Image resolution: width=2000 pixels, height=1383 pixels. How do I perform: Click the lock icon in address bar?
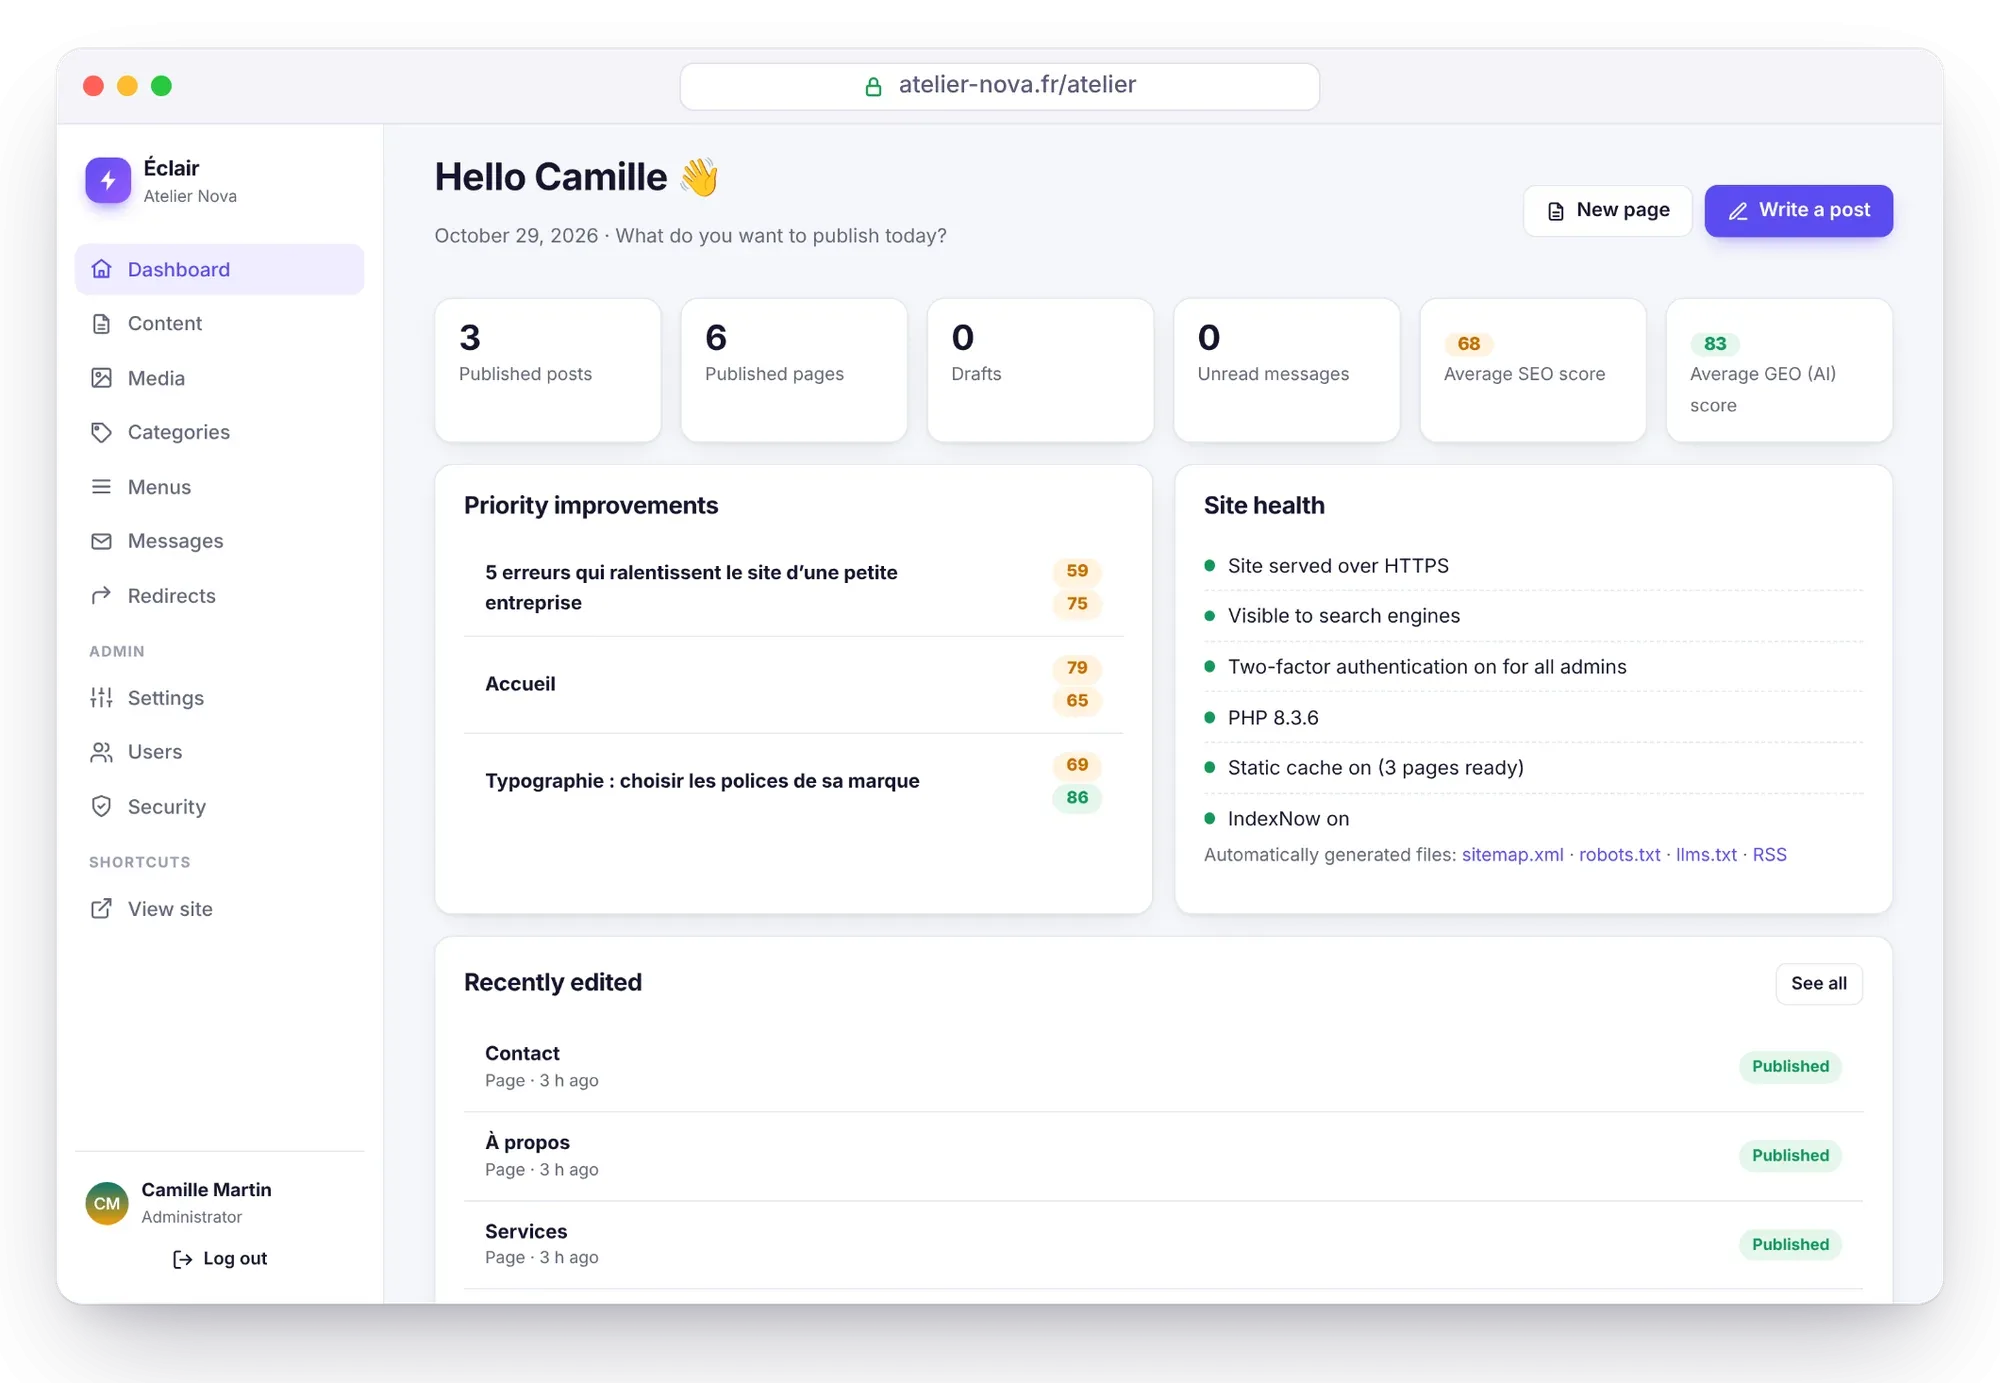tap(873, 87)
